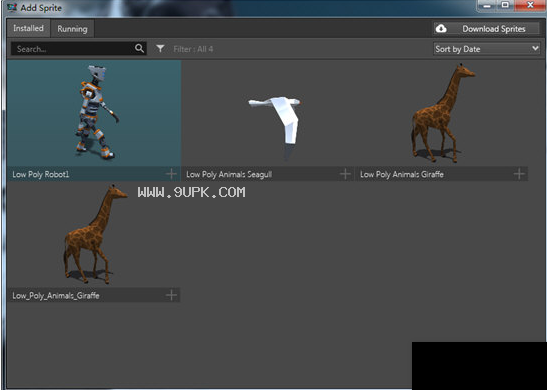Click the Low Poly Animals Giraffe label
This screenshot has height=390, width=547.
pos(402,174)
